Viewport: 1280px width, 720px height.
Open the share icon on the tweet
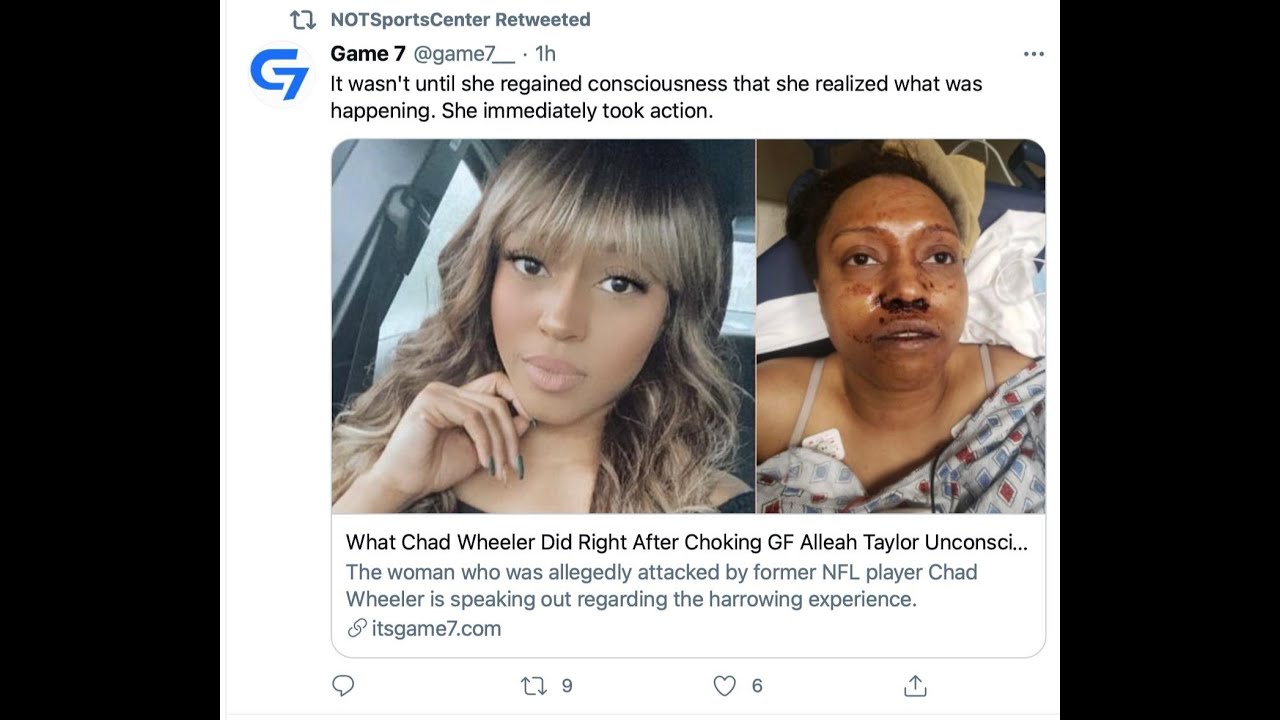click(x=915, y=686)
